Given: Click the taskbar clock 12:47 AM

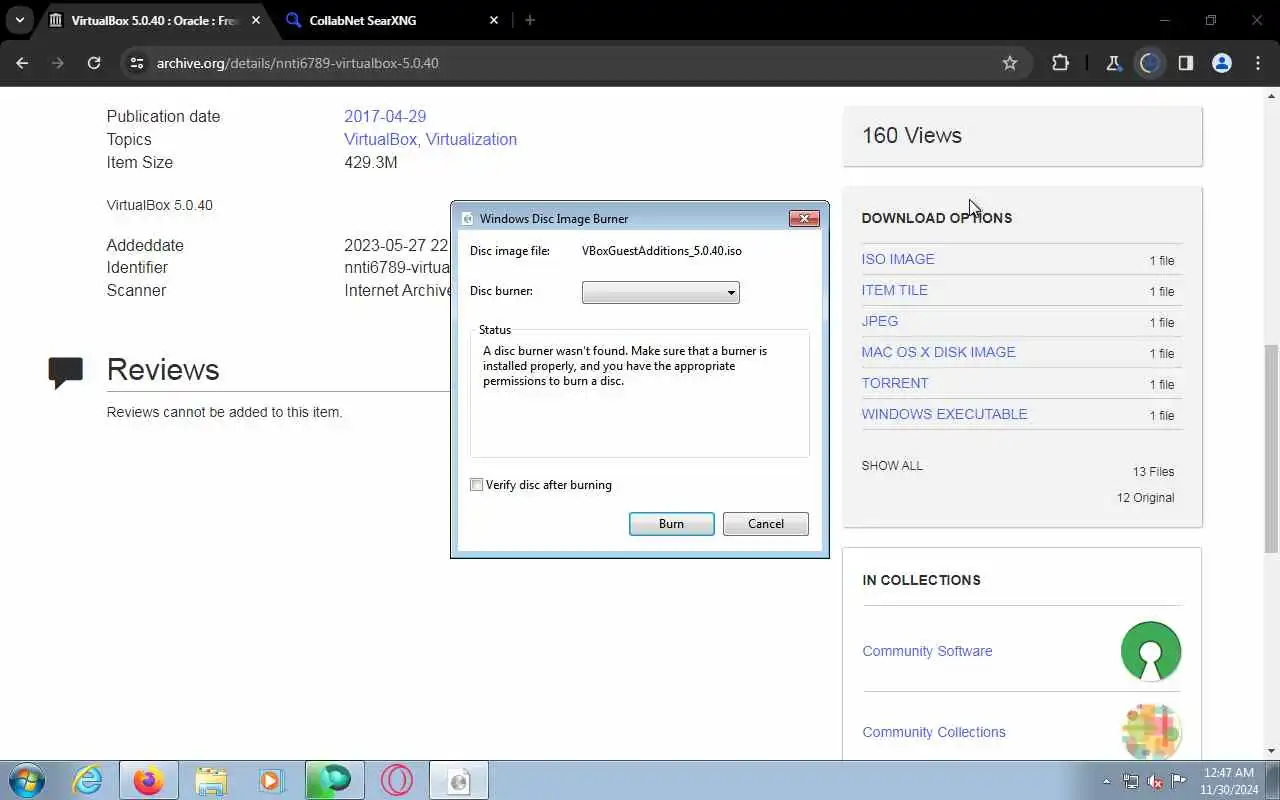Looking at the screenshot, I should click(x=1229, y=773).
